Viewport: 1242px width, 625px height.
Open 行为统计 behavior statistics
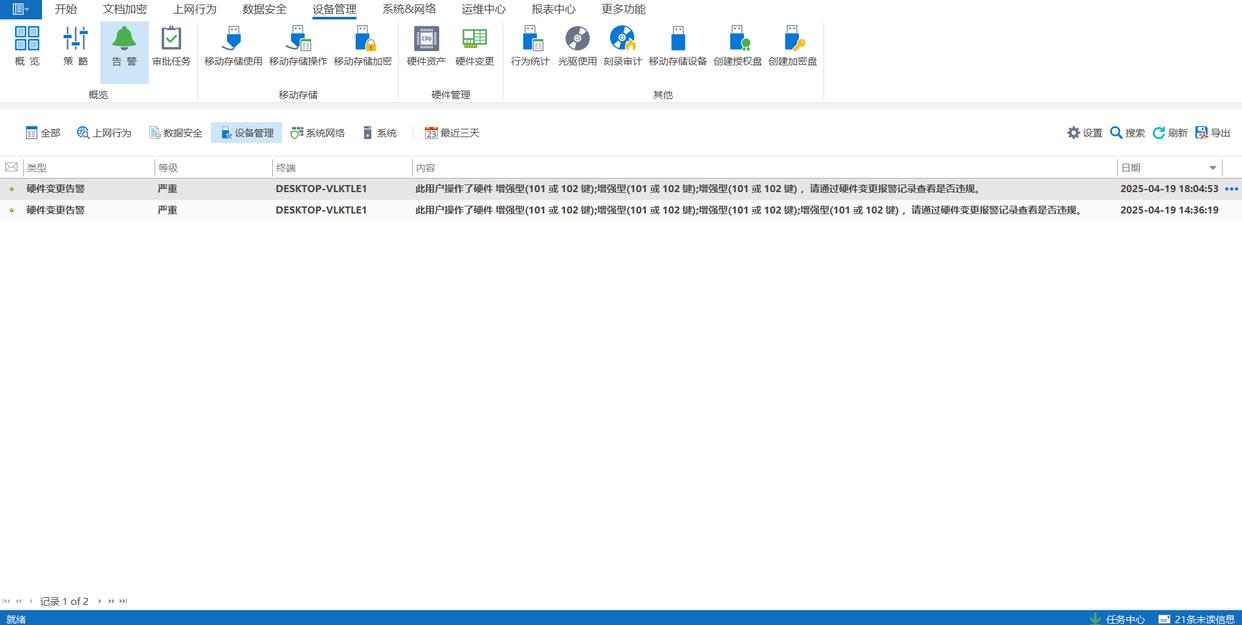530,47
